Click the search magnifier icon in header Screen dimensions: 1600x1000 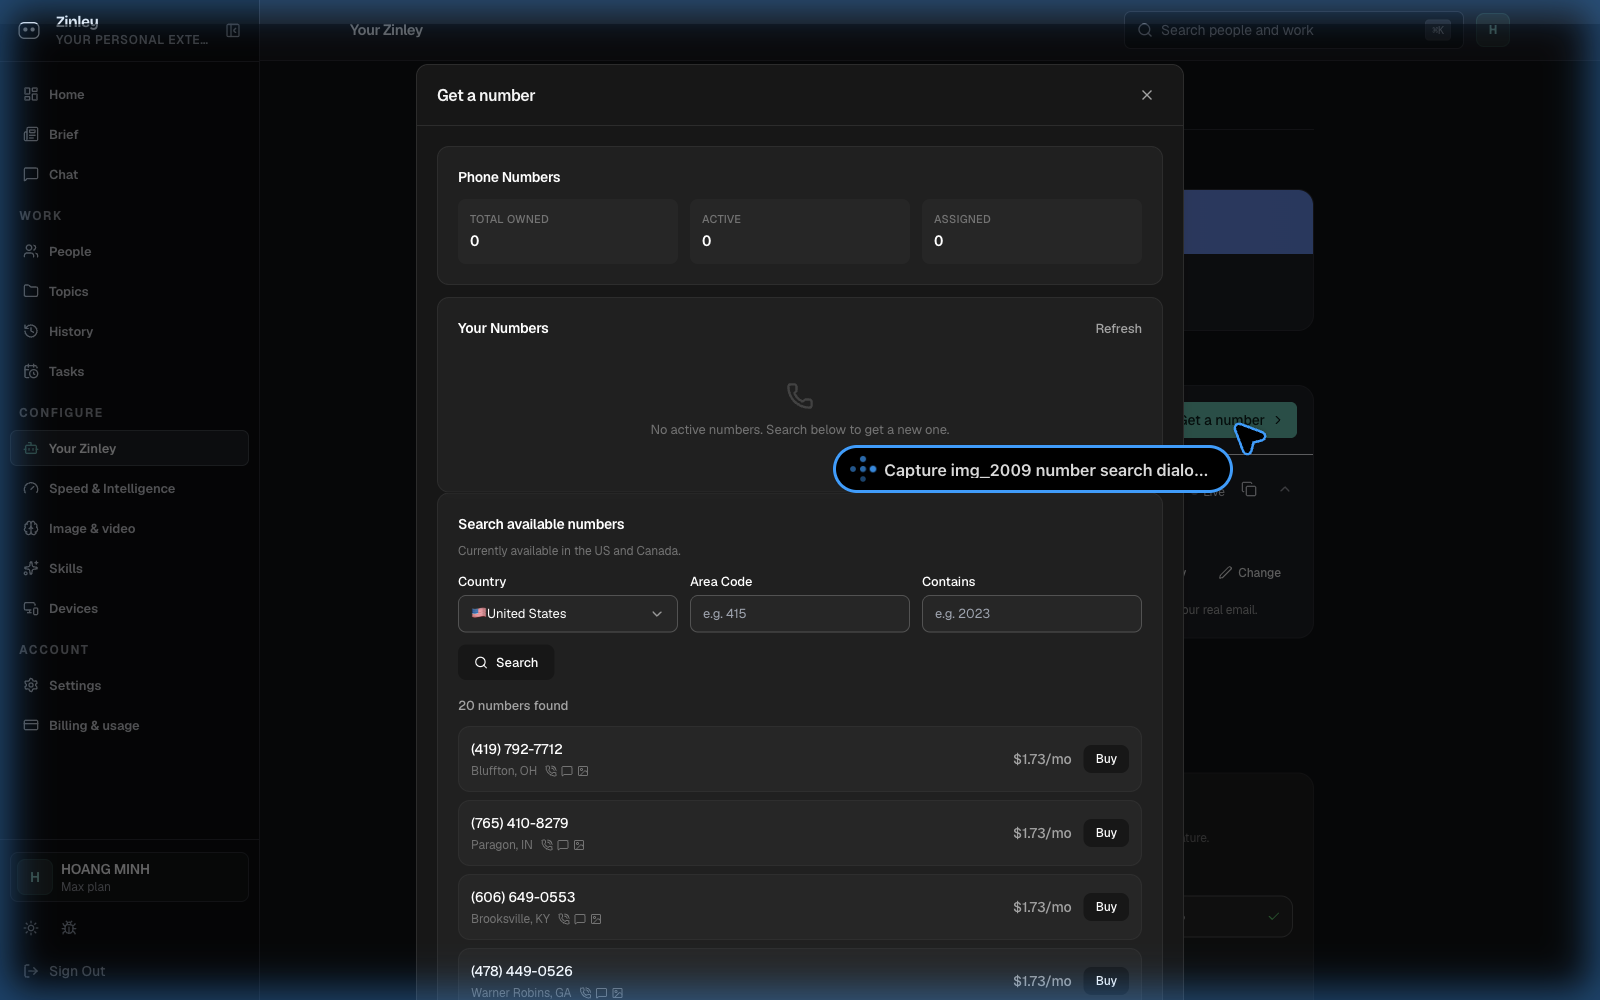1145,30
